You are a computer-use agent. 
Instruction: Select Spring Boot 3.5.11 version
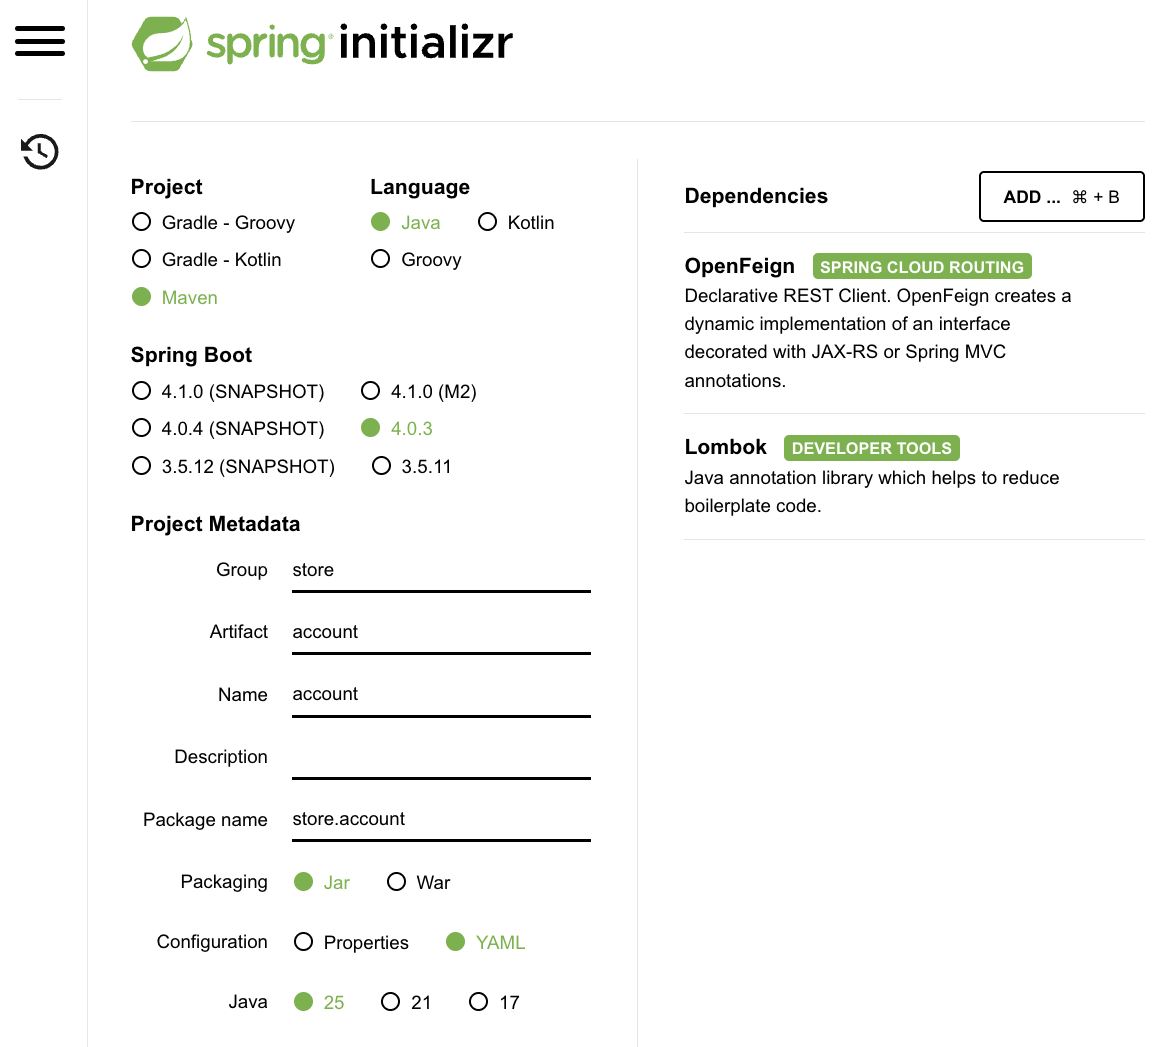tap(381, 466)
